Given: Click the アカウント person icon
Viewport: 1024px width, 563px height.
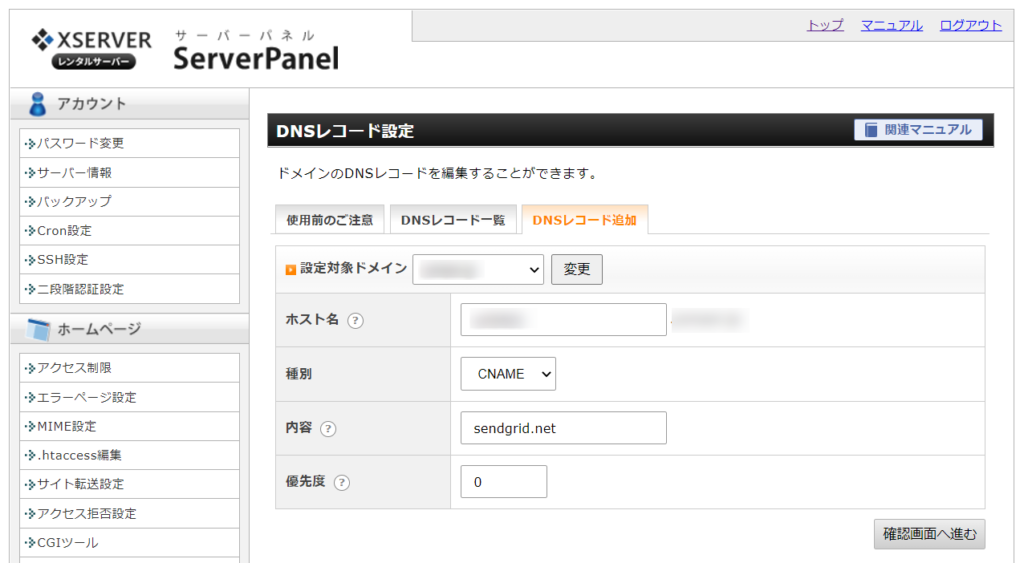Looking at the screenshot, I should [x=37, y=104].
